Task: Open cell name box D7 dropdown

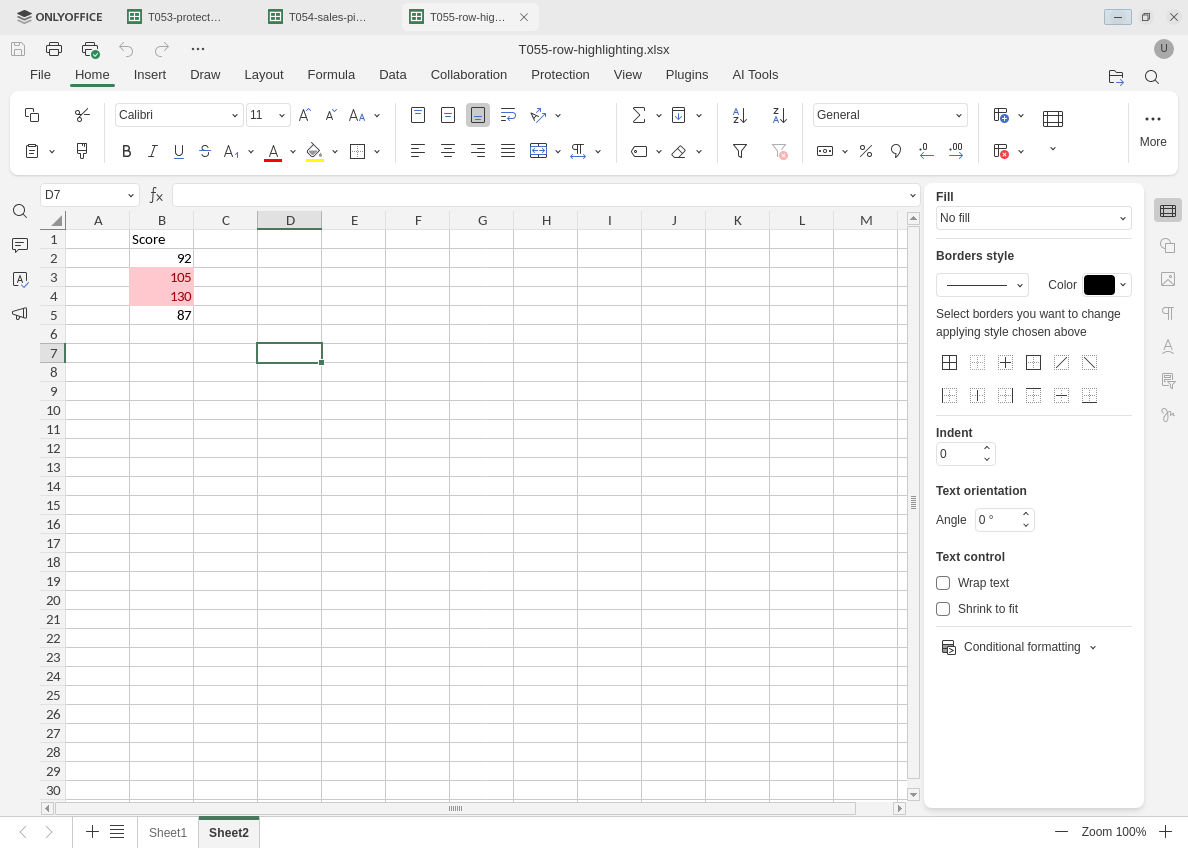Action: pos(130,196)
